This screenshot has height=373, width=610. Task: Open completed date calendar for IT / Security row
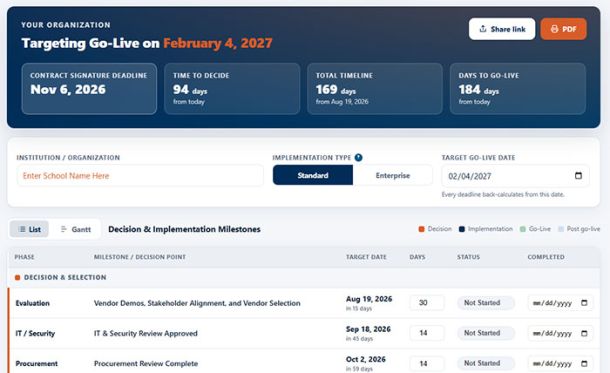(584, 333)
